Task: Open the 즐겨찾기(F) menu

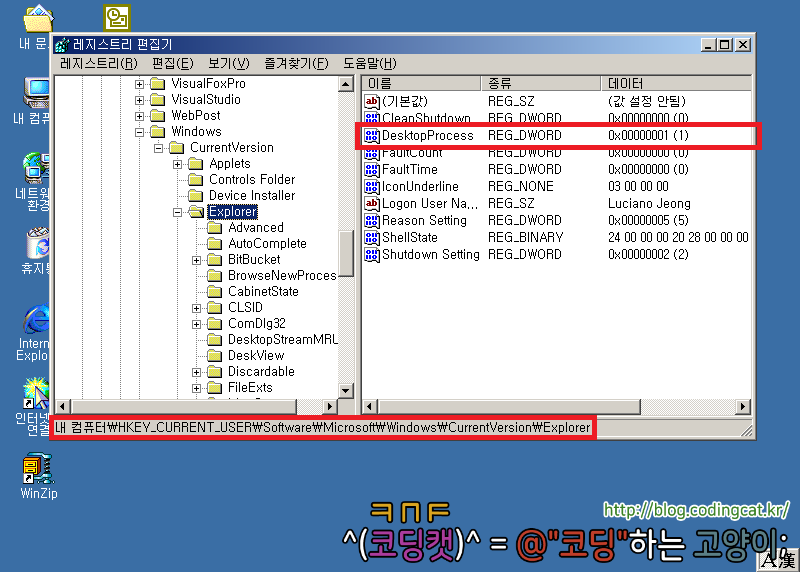Action: click(296, 63)
